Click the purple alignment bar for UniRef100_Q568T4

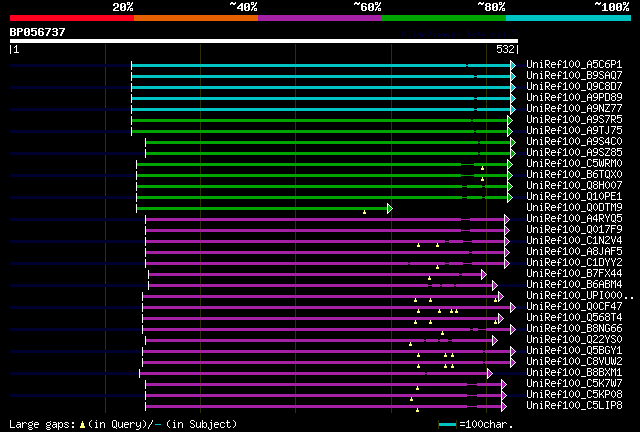coord(320,318)
